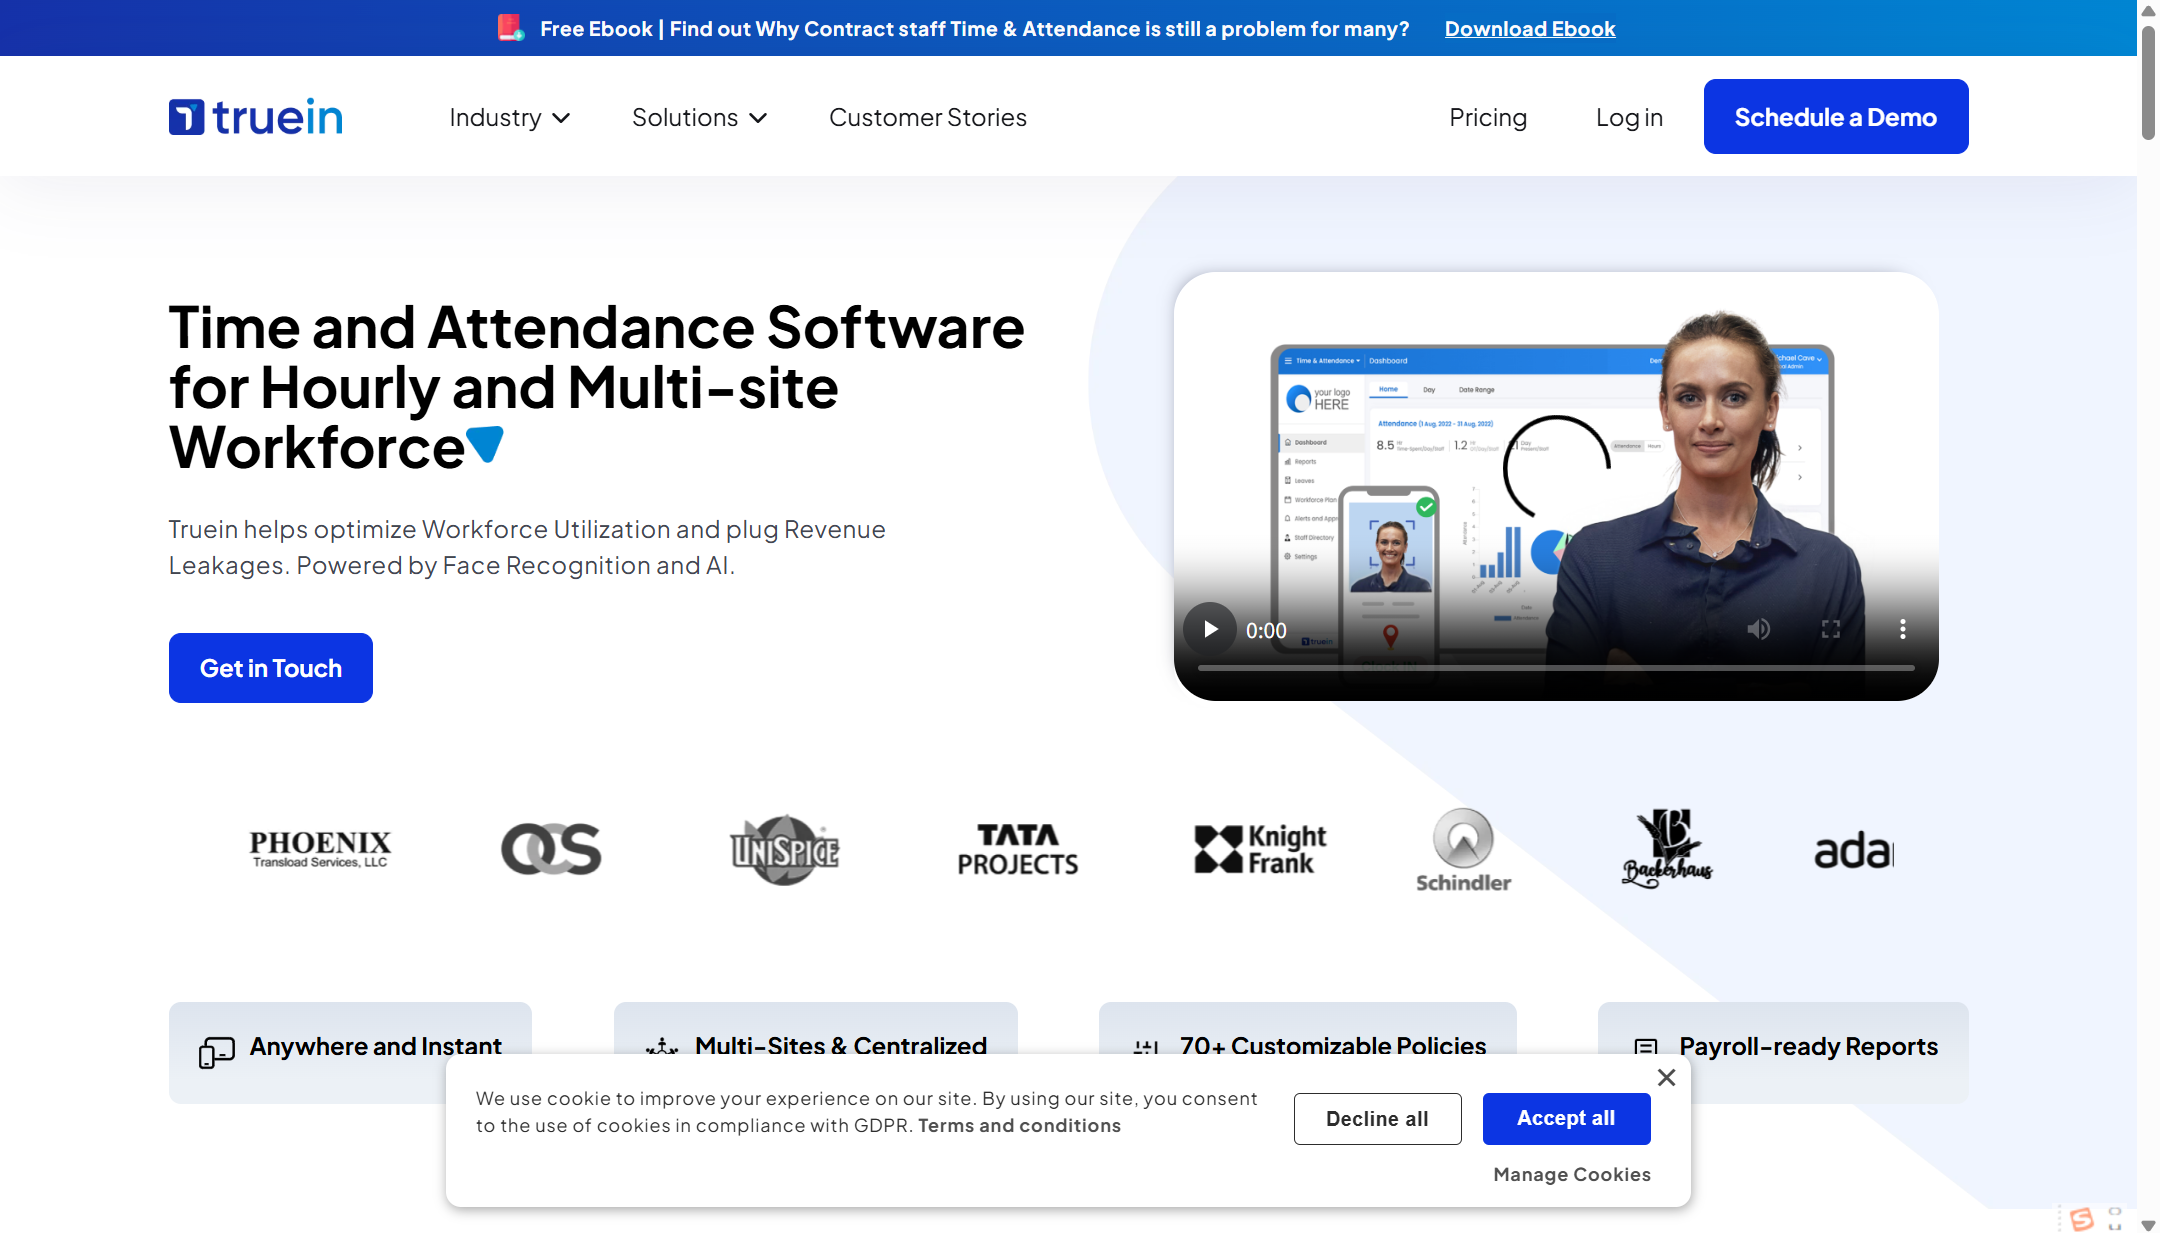Enter fullscreen on the video
This screenshot has height=1233, width=2160.
pos(1830,629)
